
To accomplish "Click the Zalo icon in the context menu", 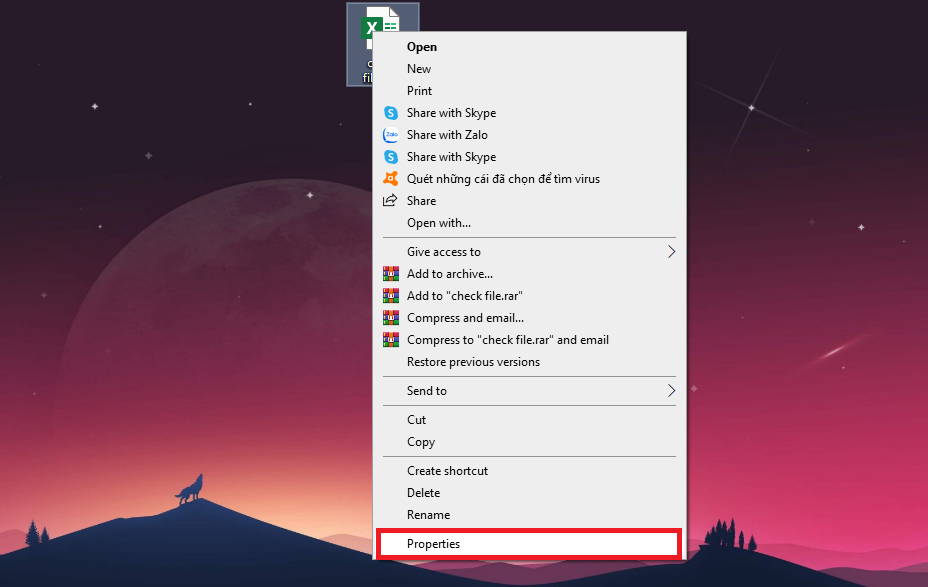I will coord(391,135).
